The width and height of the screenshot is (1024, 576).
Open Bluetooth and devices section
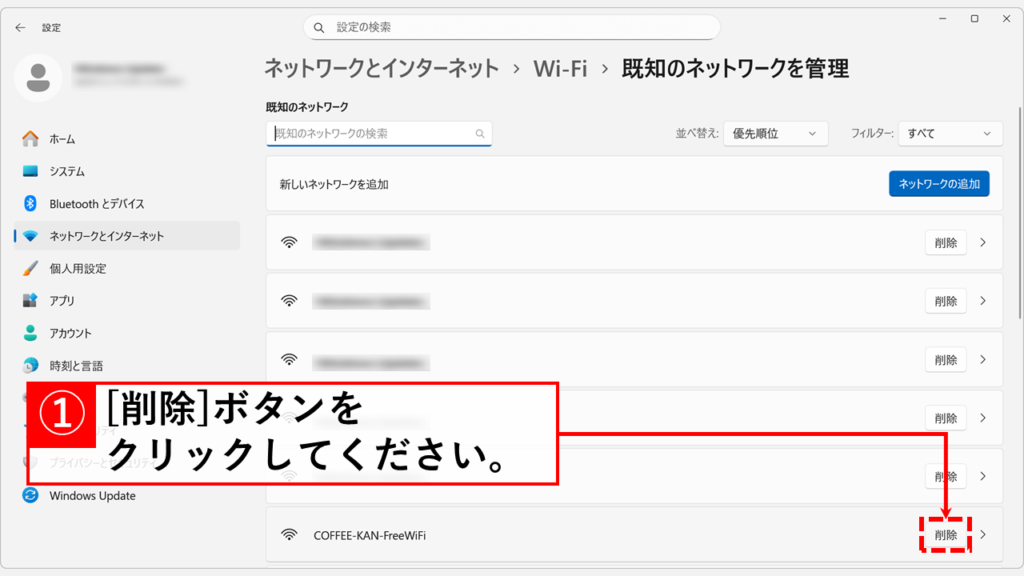[97, 204]
